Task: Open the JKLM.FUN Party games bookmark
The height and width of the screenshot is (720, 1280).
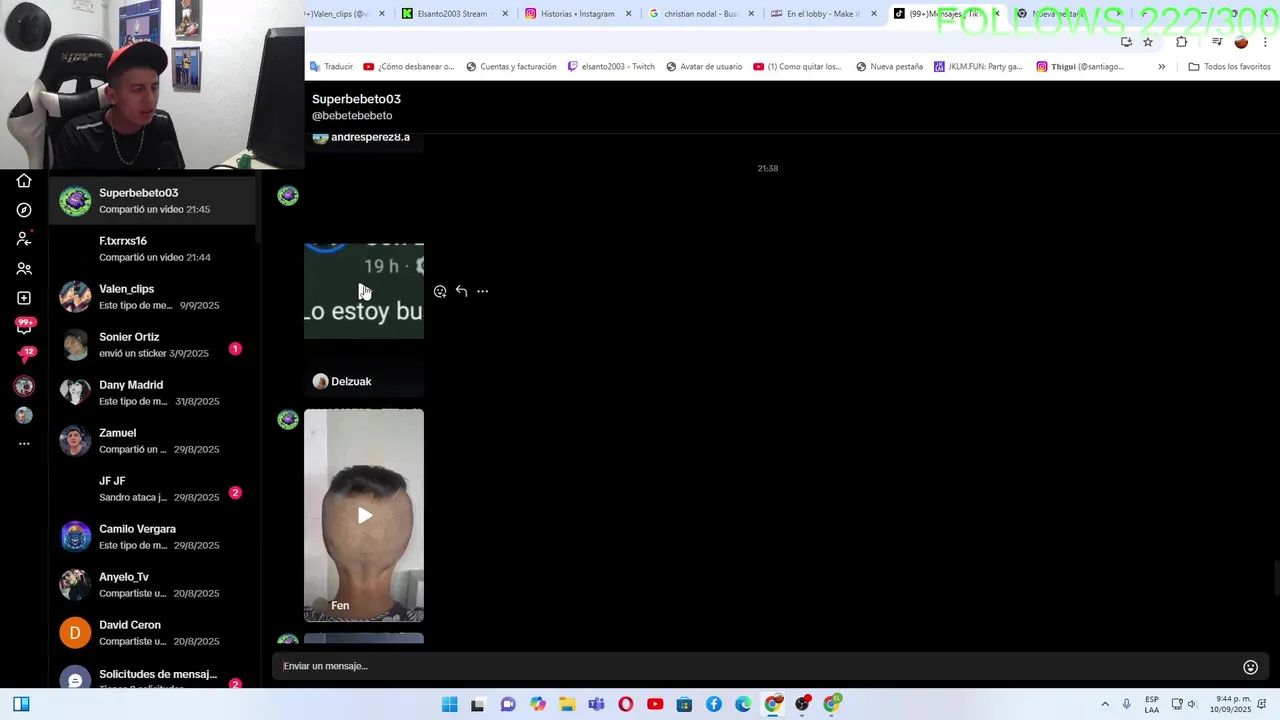Action: tap(979, 67)
